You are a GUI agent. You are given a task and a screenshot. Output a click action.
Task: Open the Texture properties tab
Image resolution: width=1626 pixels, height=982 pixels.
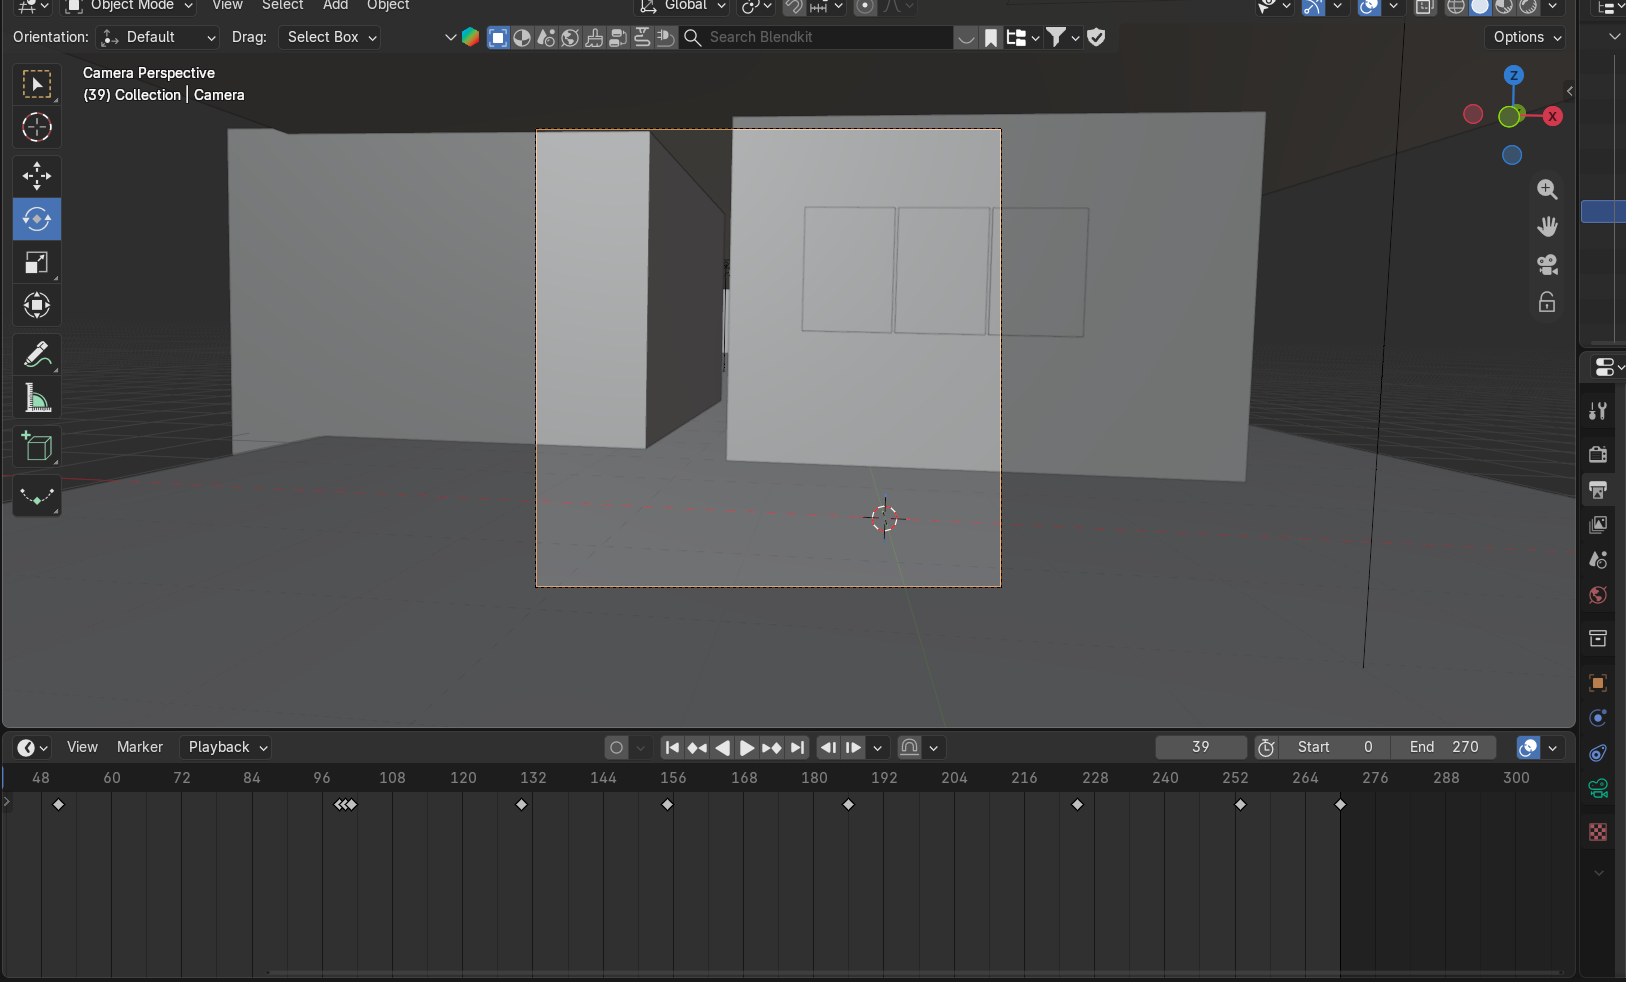(x=1598, y=832)
